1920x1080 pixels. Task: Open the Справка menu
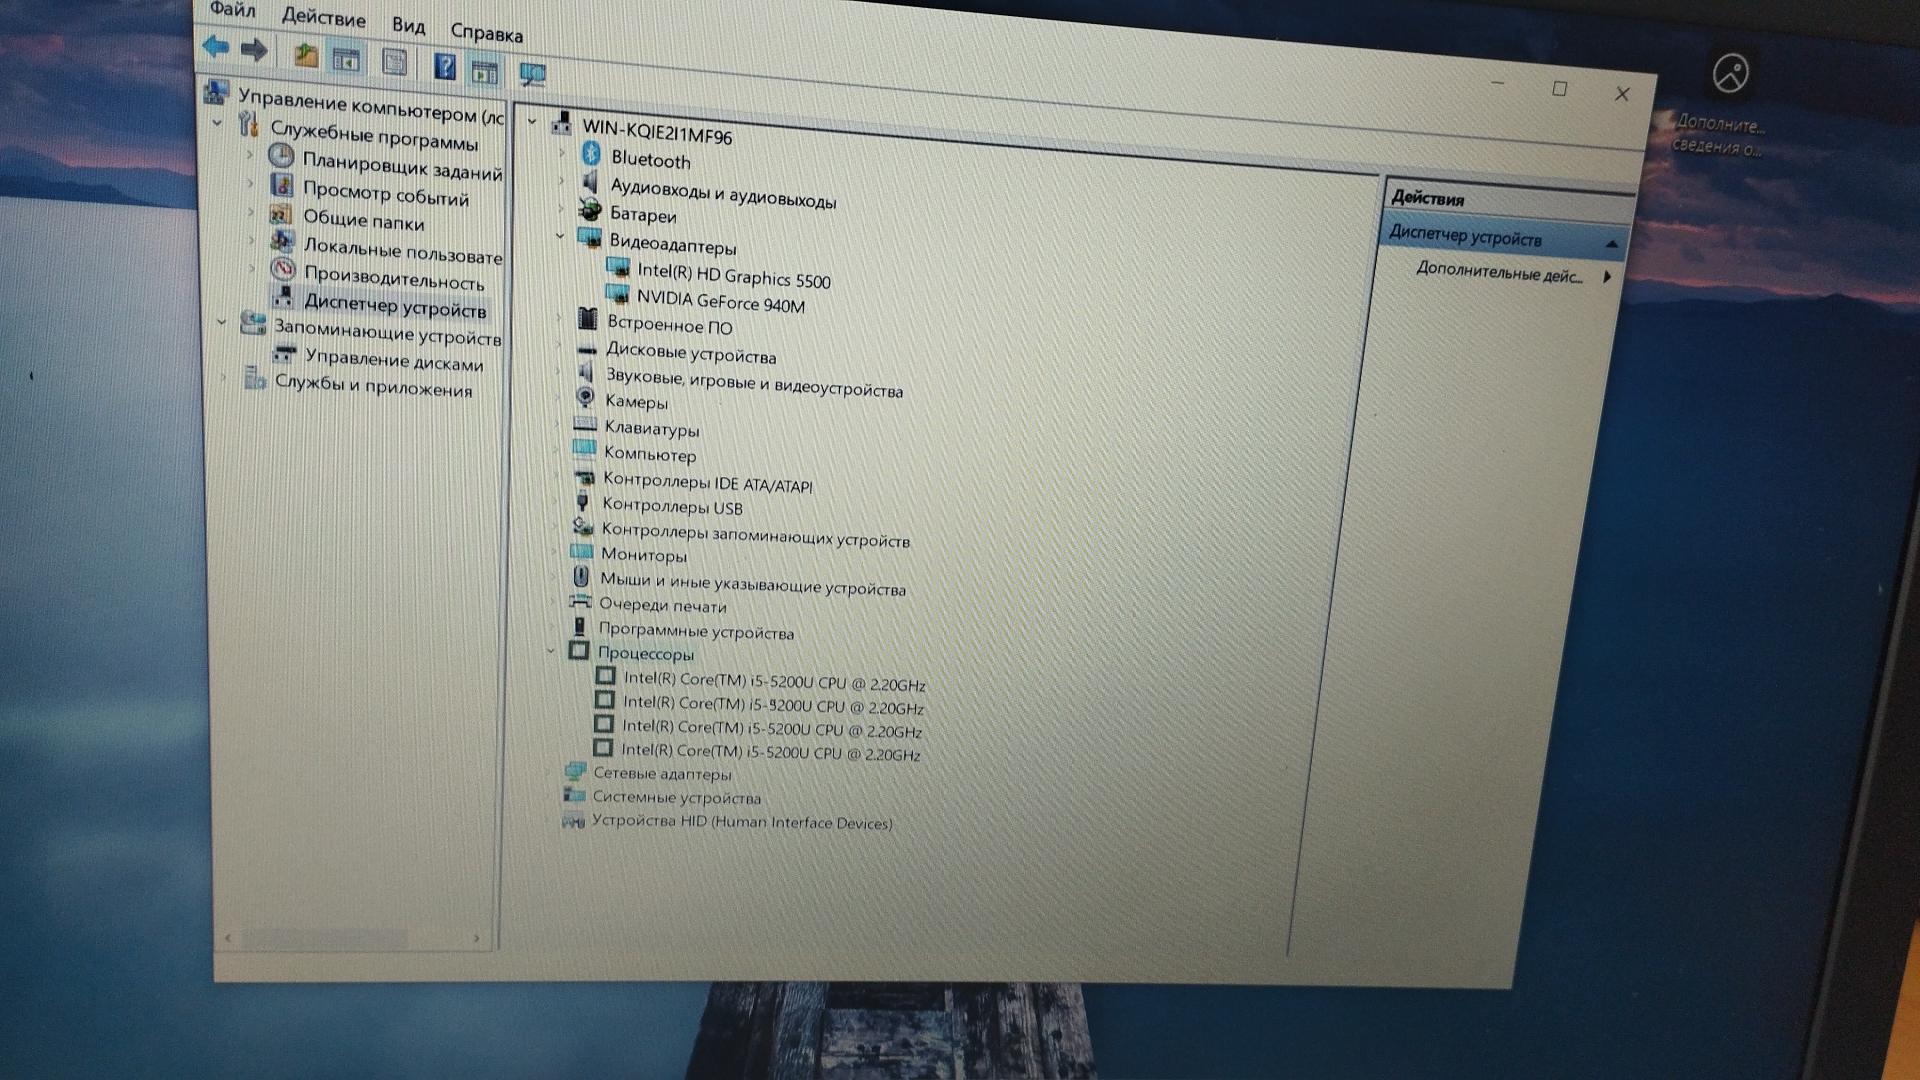pos(486,33)
